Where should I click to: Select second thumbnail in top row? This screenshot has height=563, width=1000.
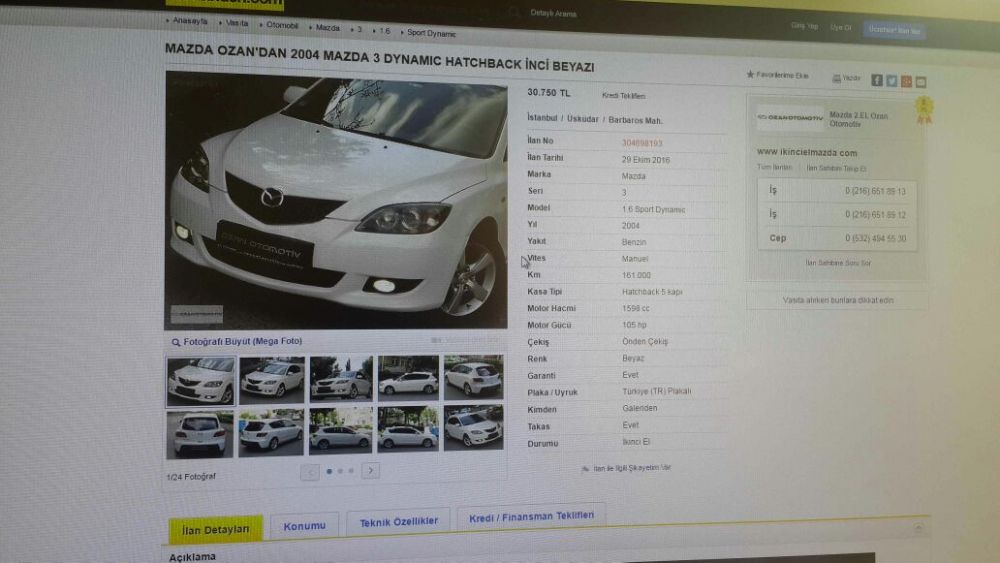pos(272,379)
